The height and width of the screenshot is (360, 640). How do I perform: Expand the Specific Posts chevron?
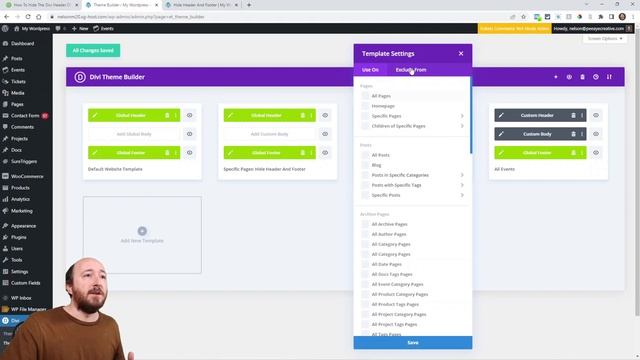pos(462,195)
